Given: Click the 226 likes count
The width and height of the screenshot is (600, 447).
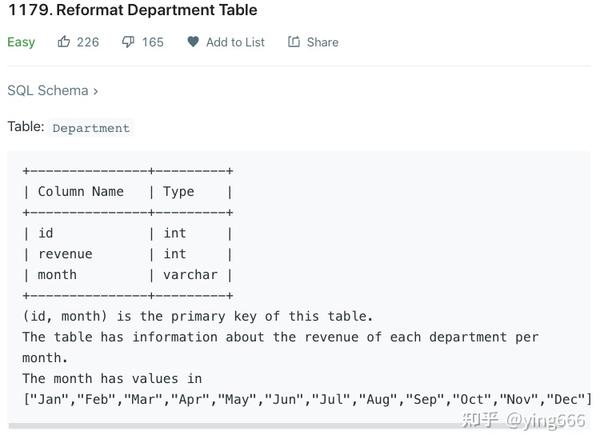Looking at the screenshot, I should (x=88, y=42).
